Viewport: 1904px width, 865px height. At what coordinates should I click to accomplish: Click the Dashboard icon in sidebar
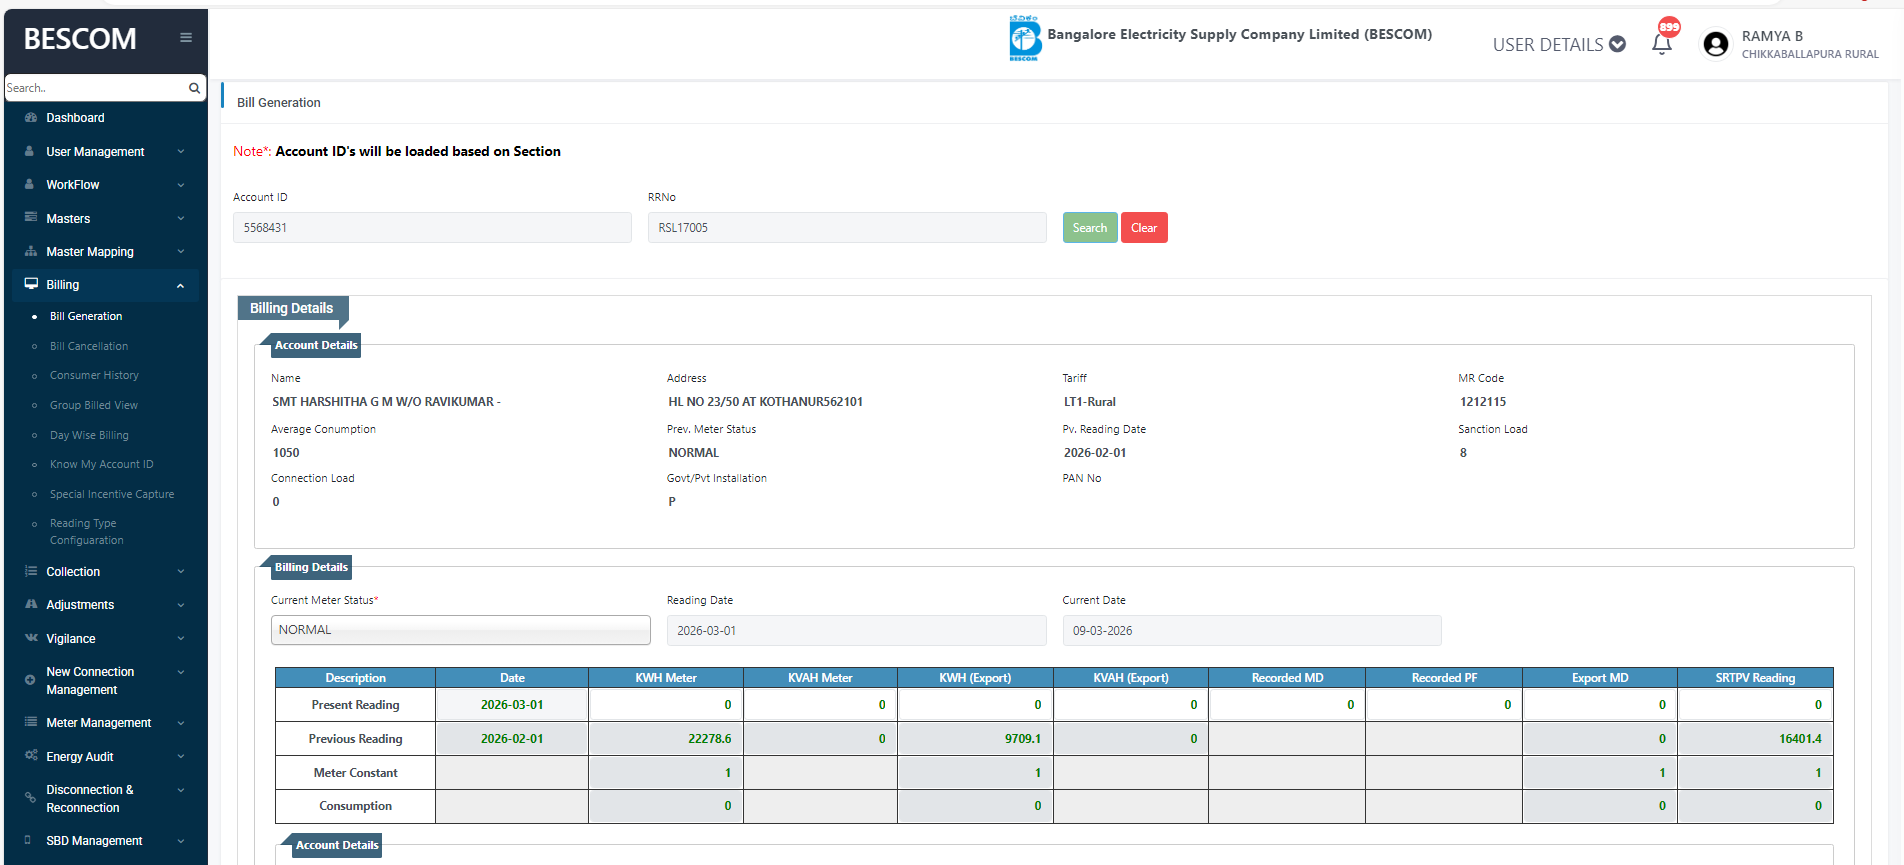click(31, 118)
